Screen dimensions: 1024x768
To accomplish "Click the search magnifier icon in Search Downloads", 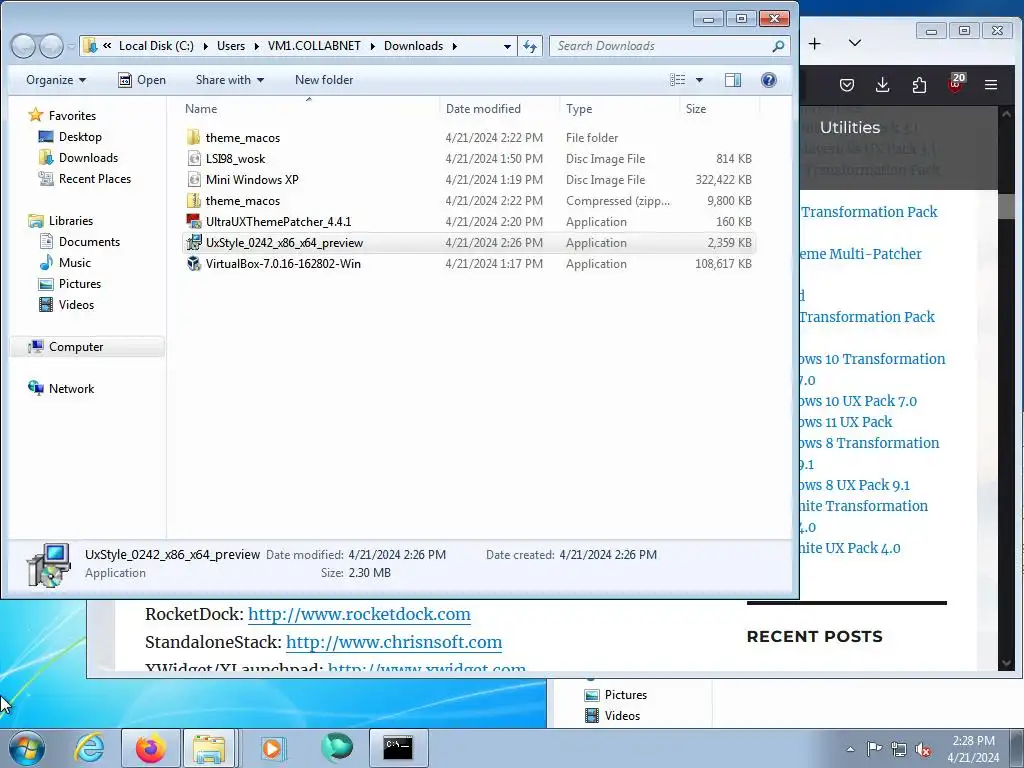I will point(778,46).
